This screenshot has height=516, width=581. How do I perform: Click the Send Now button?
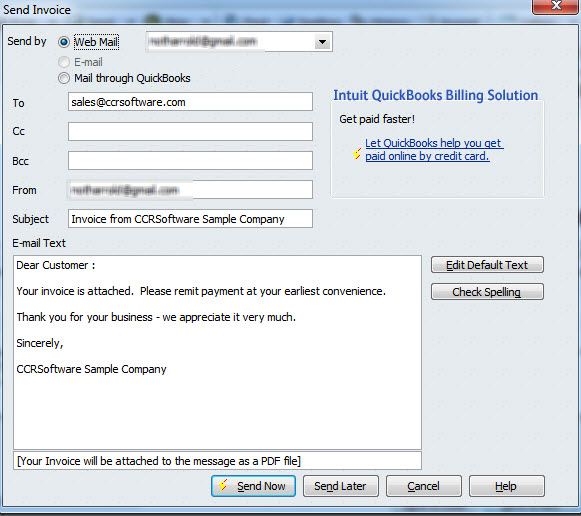pos(253,486)
